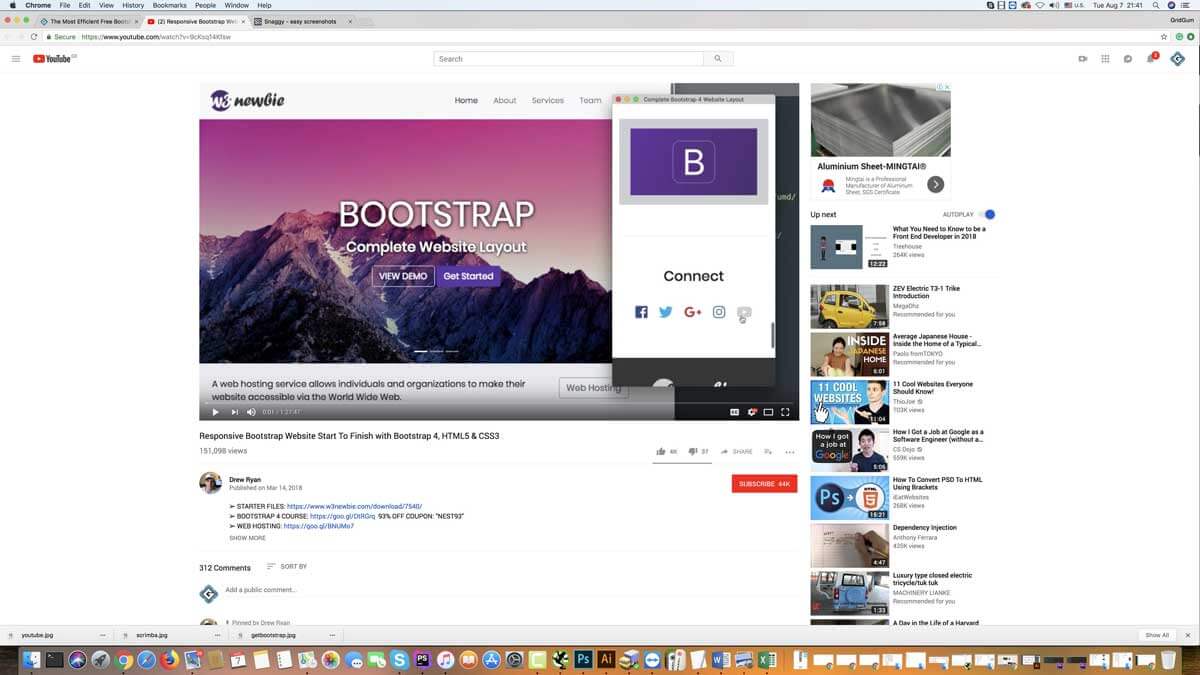Click the address bar URL
This screenshot has height=675, width=1200.
(x=156, y=37)
